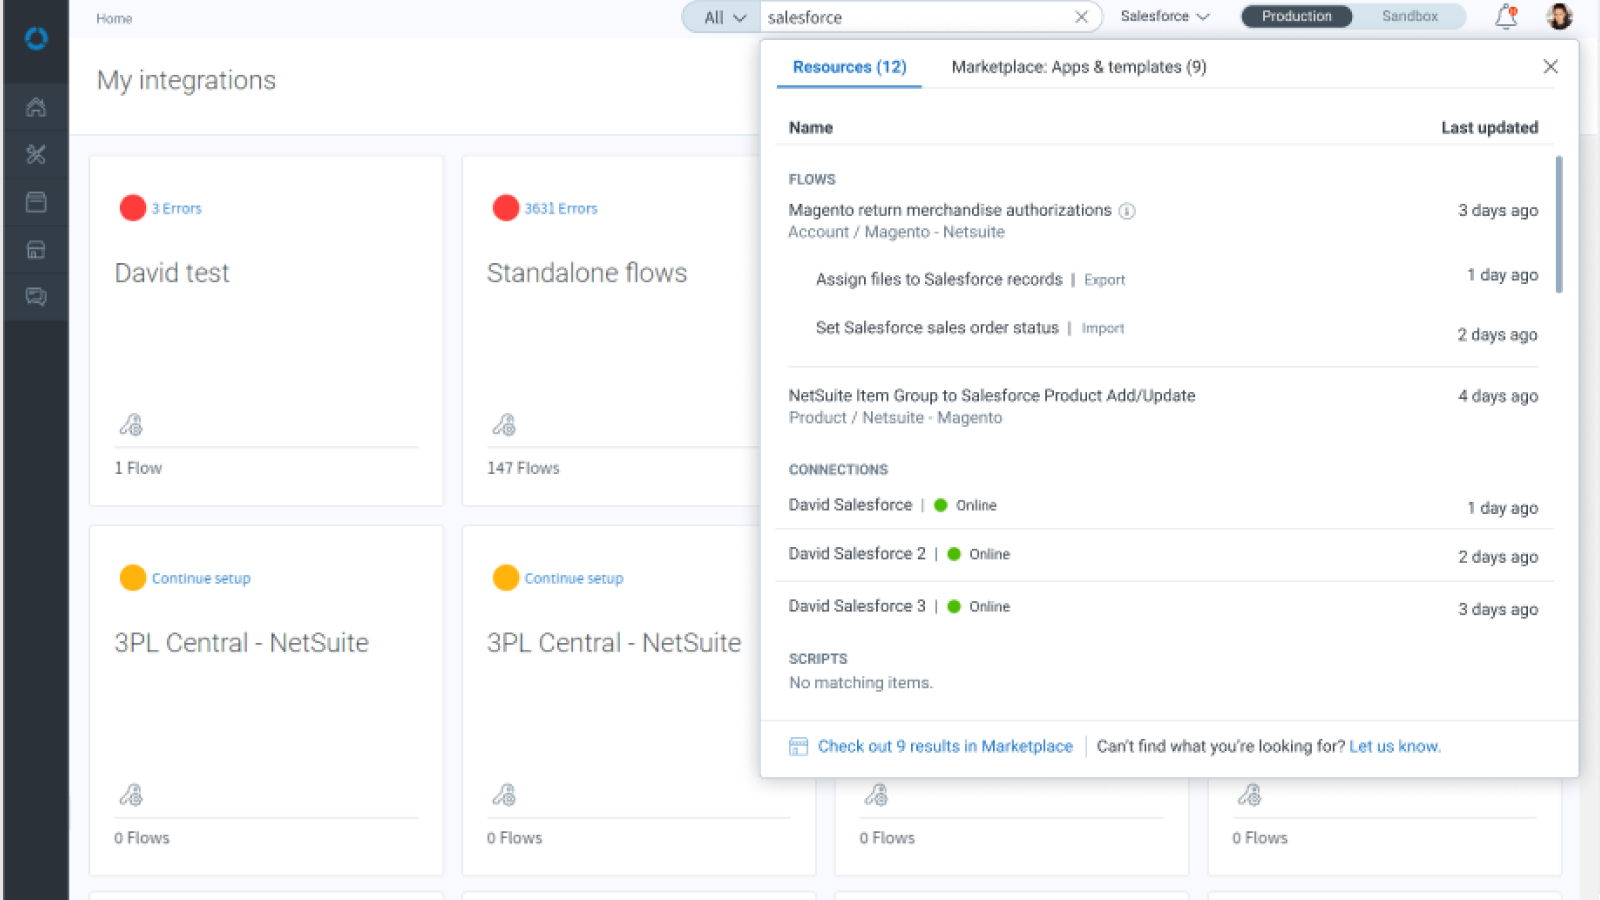Screen dimensions: 1600x900
Task: Switch environment to Sandbox
Action: tap(1410, 16)
